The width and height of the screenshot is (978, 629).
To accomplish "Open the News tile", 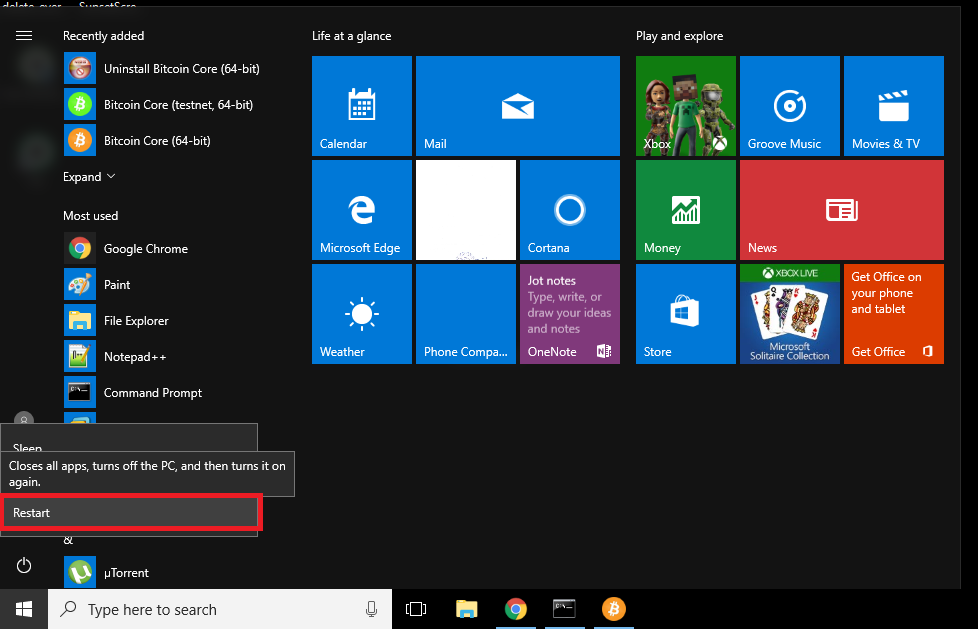I will [x=842, y=210].
